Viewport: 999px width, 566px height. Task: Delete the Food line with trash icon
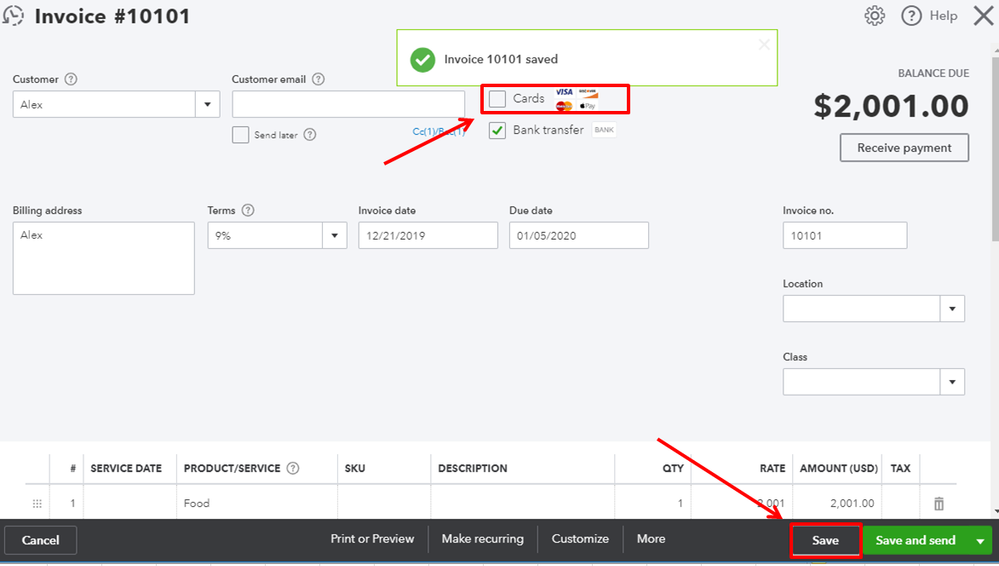pos(938,504)
